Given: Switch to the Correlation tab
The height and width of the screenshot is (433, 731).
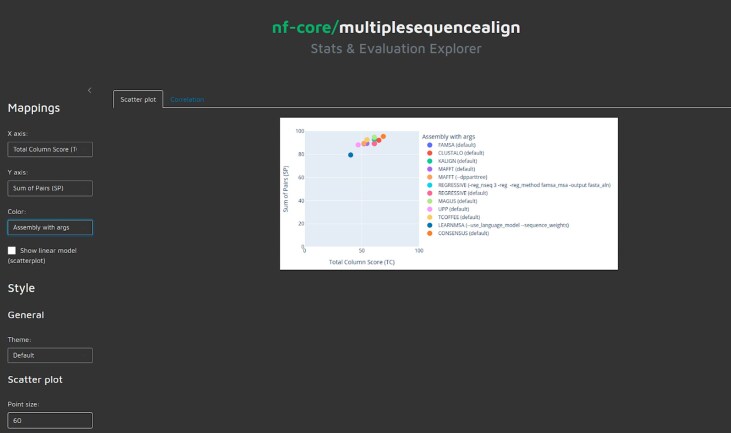Looking at the screenshot, I should point(187,99).
